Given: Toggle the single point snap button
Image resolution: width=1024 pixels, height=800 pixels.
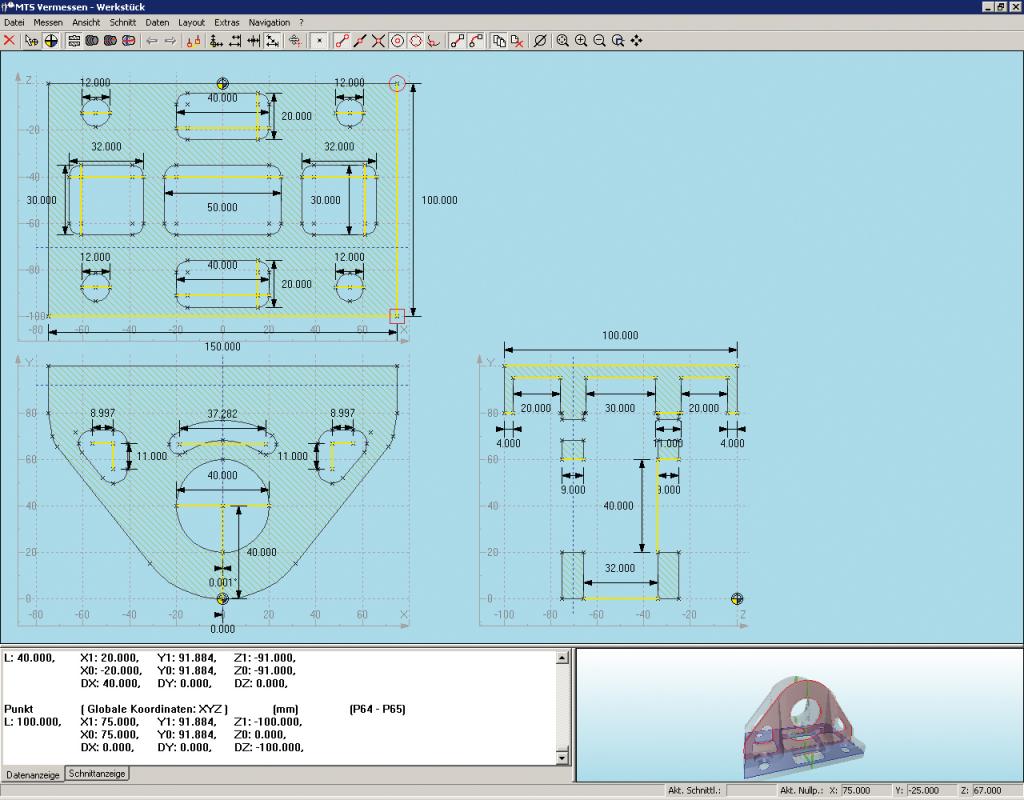Looking at the screenshot, I should pos(319,41).
